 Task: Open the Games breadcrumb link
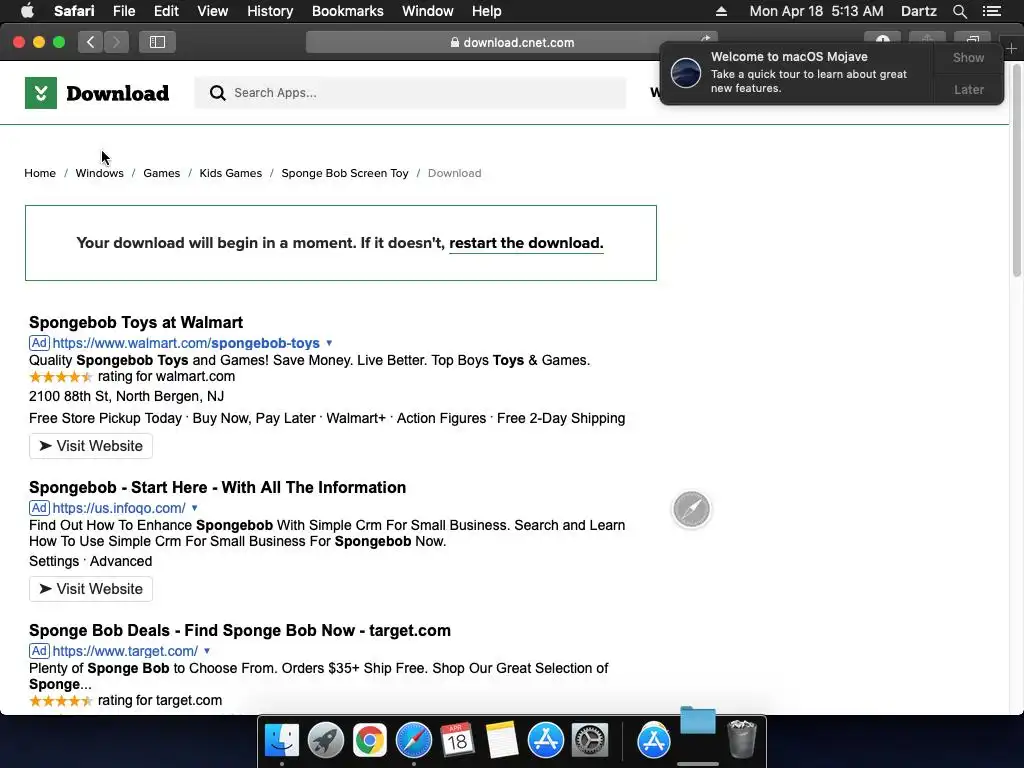(x=161, y=173)
